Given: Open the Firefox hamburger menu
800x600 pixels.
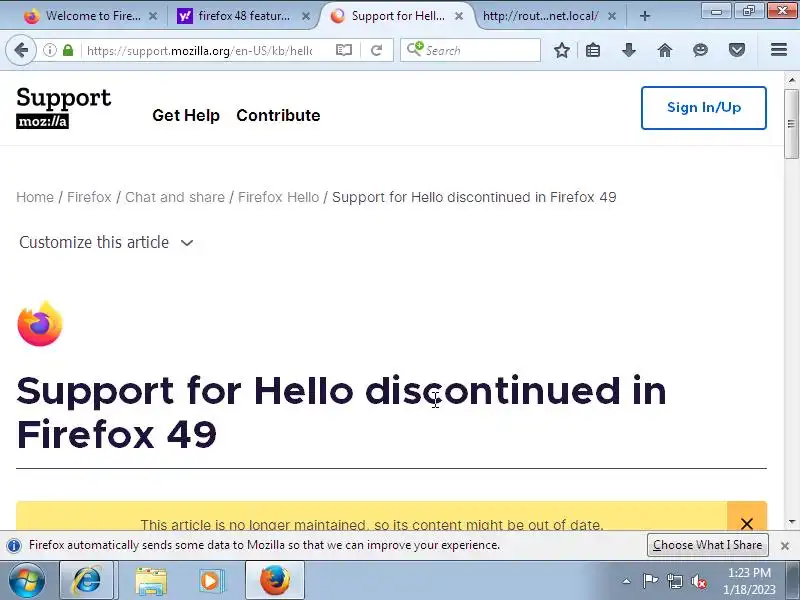Looking at the screenshot, I should tap(779, 50).
